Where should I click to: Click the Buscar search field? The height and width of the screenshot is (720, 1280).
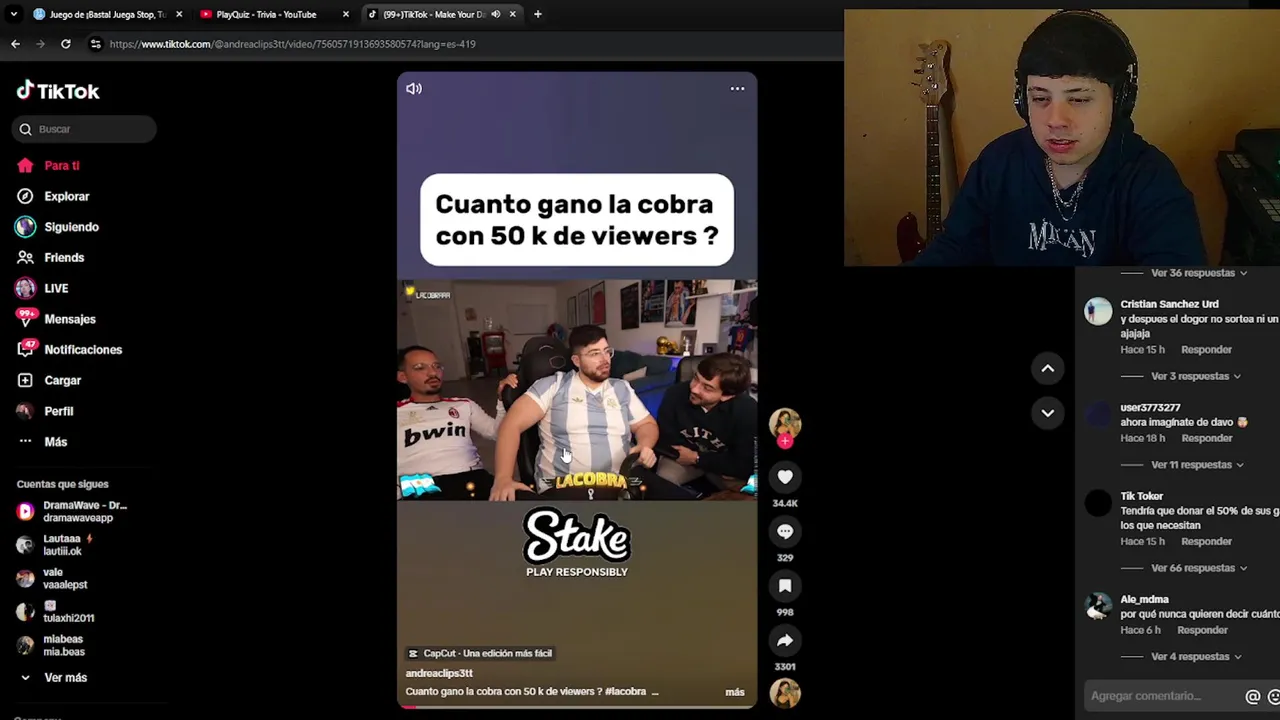click(x=85, y=129)
